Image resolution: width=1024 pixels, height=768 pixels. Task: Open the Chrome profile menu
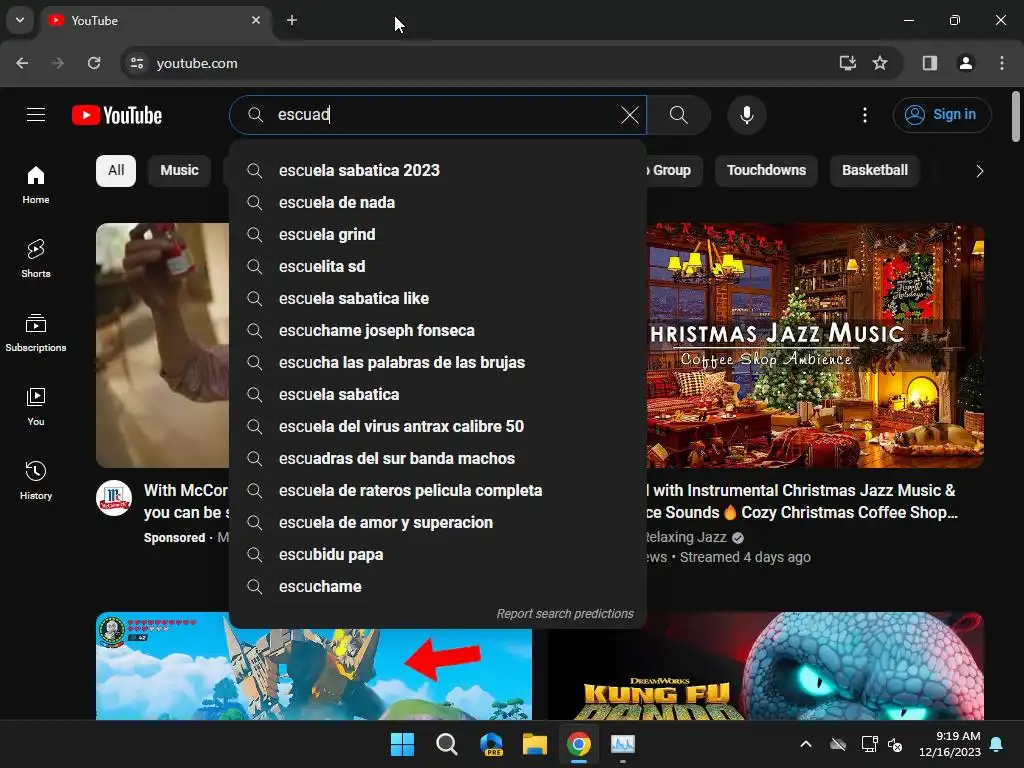tap(966, 63)
